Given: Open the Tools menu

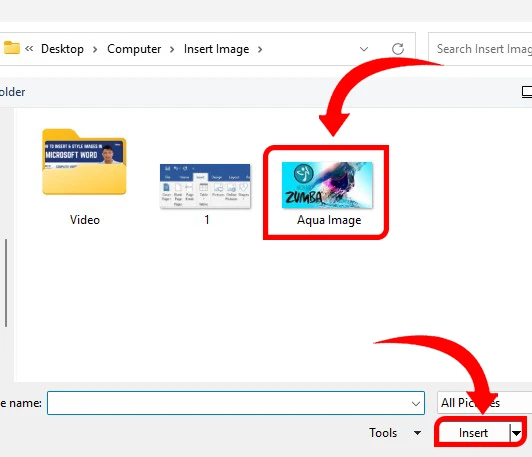Looking at the screenshot, I should pos(383,433).
